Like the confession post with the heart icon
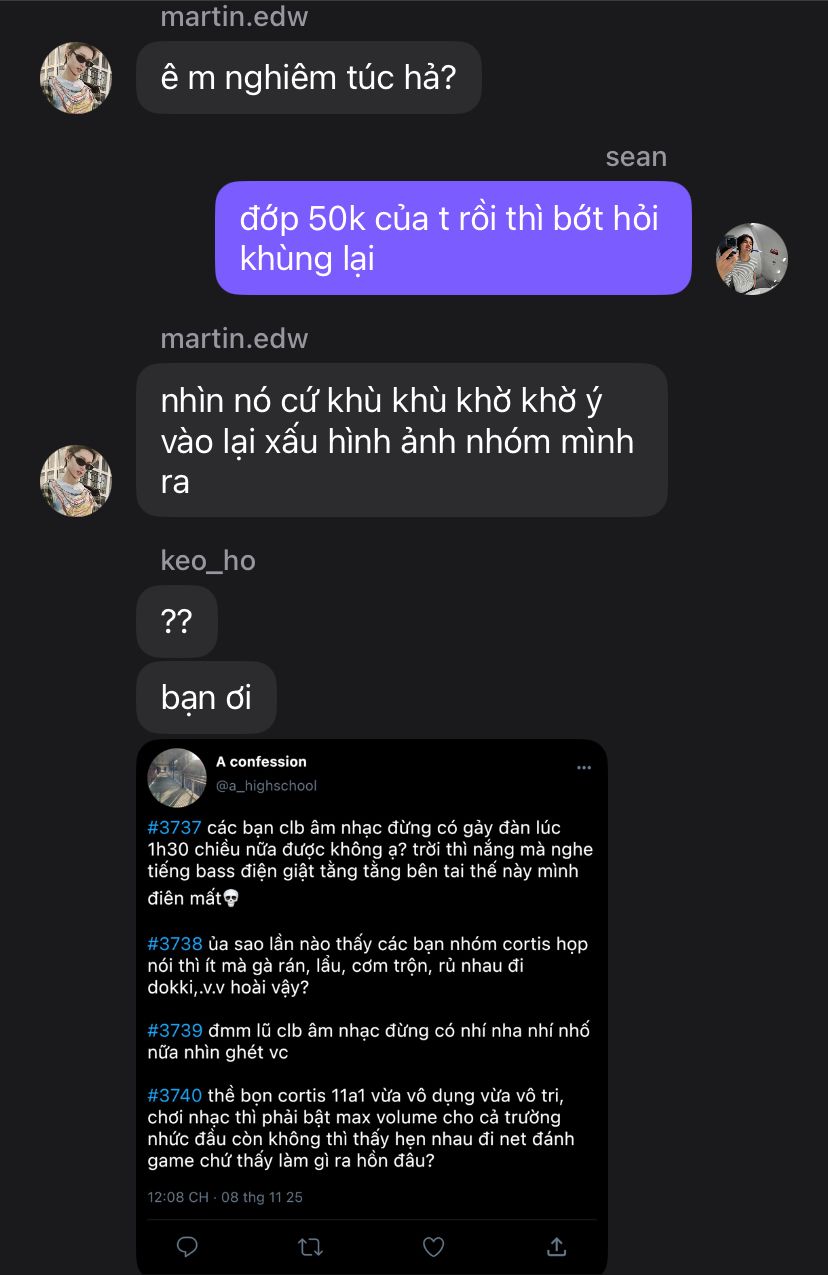 pyautogui.click(x=433, y=1246)
